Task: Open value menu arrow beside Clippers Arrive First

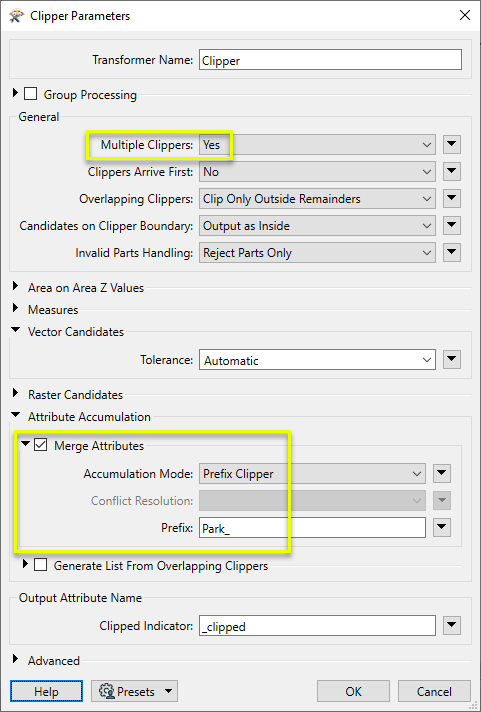Action: pyautogui.click(x=451, y=172)
